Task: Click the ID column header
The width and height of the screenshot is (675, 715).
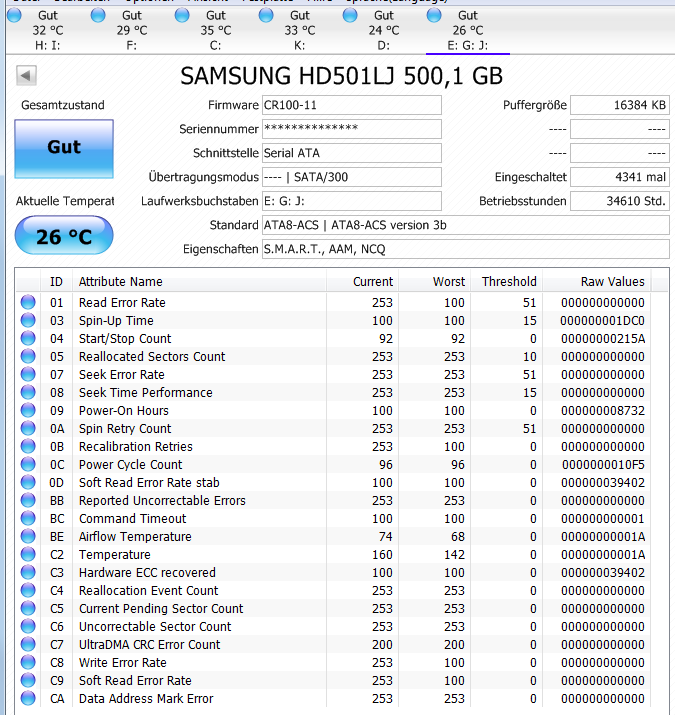Action: click(56, 281)
